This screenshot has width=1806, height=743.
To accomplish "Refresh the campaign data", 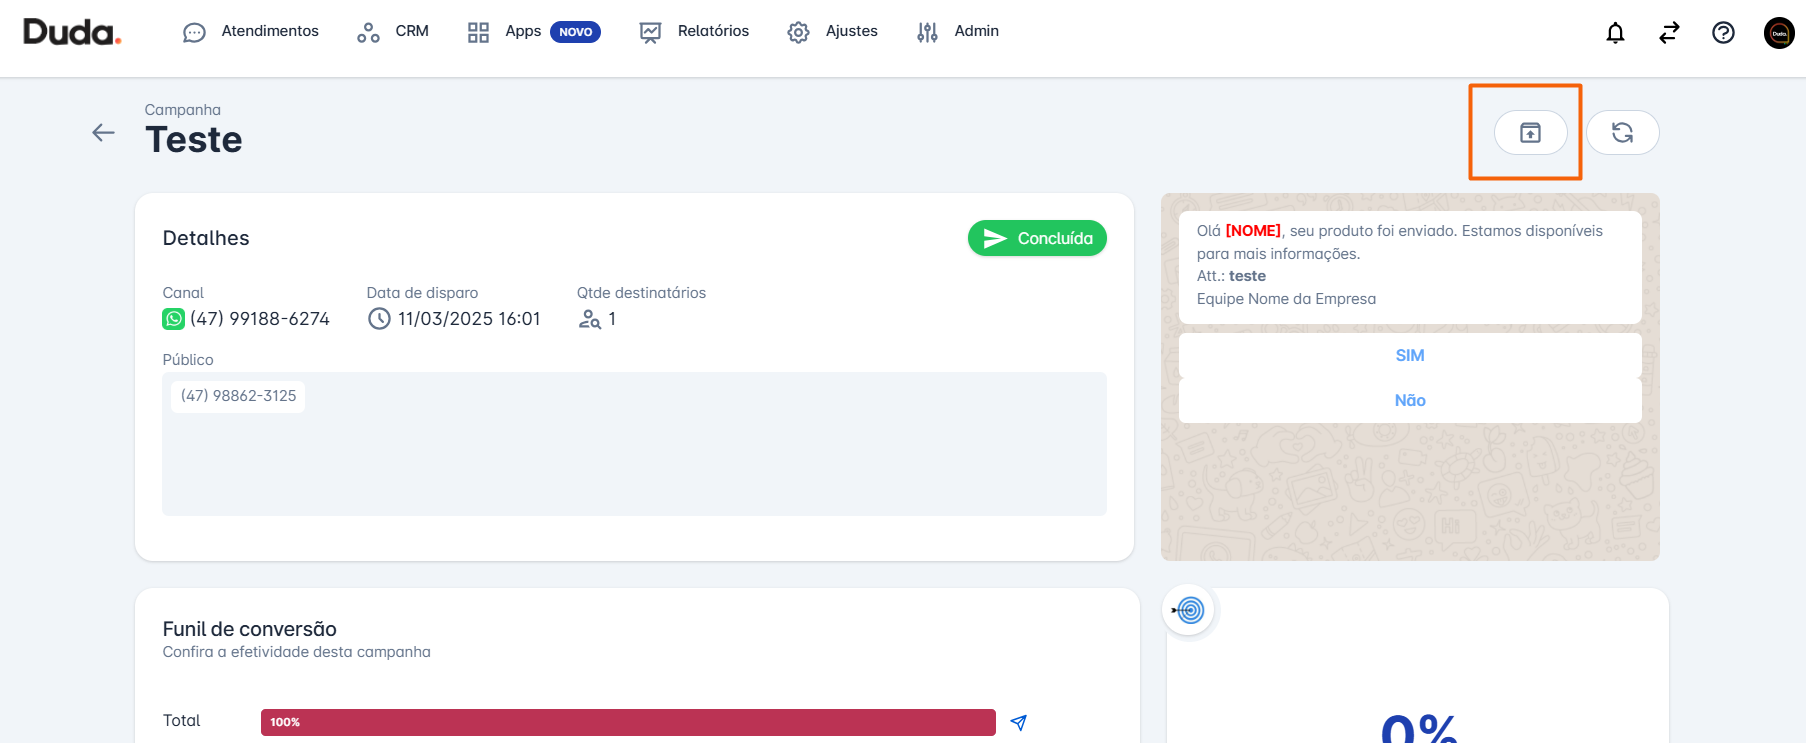I will point(1622,132).
